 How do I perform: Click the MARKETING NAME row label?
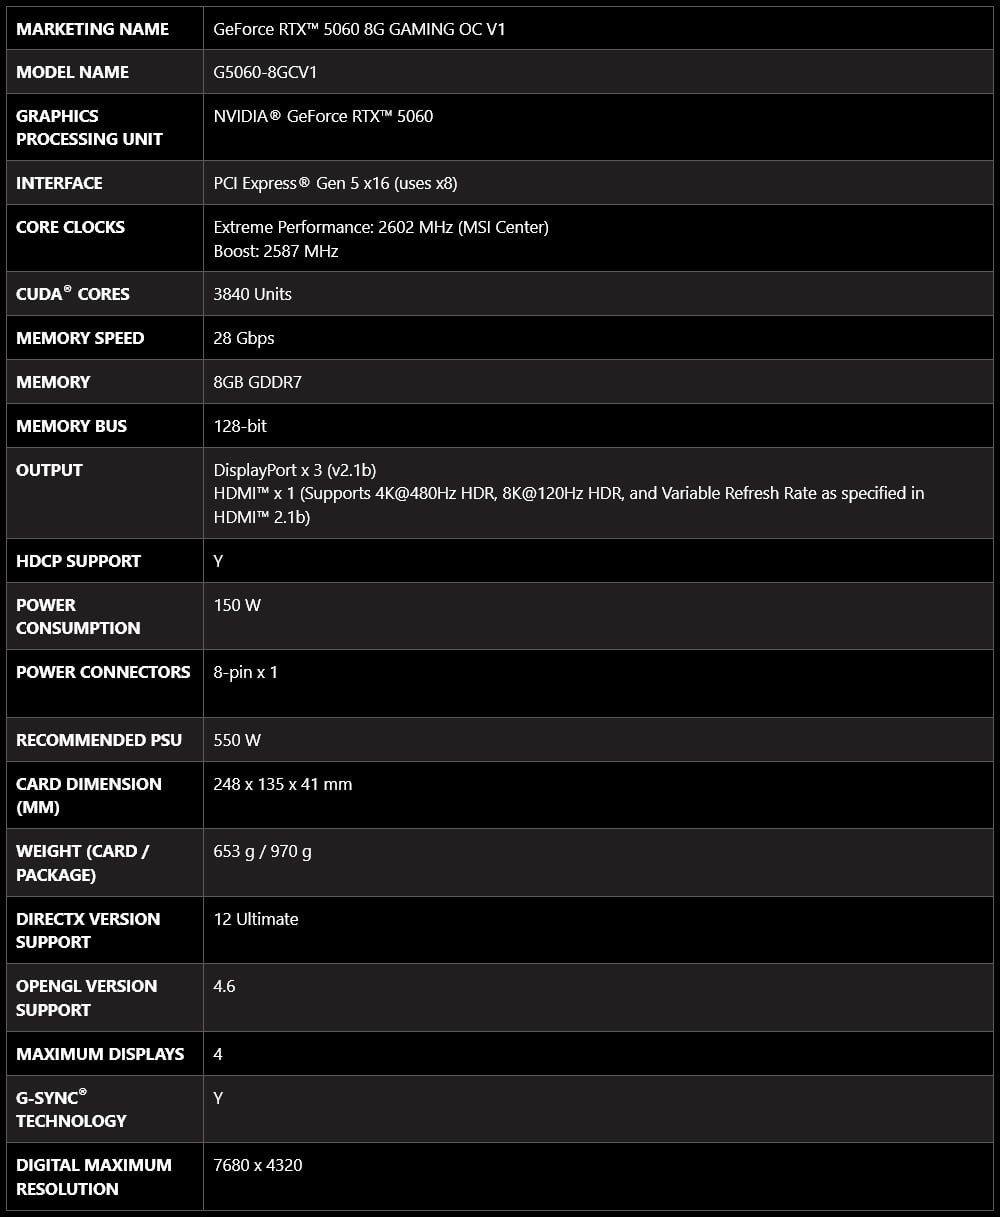93,29
